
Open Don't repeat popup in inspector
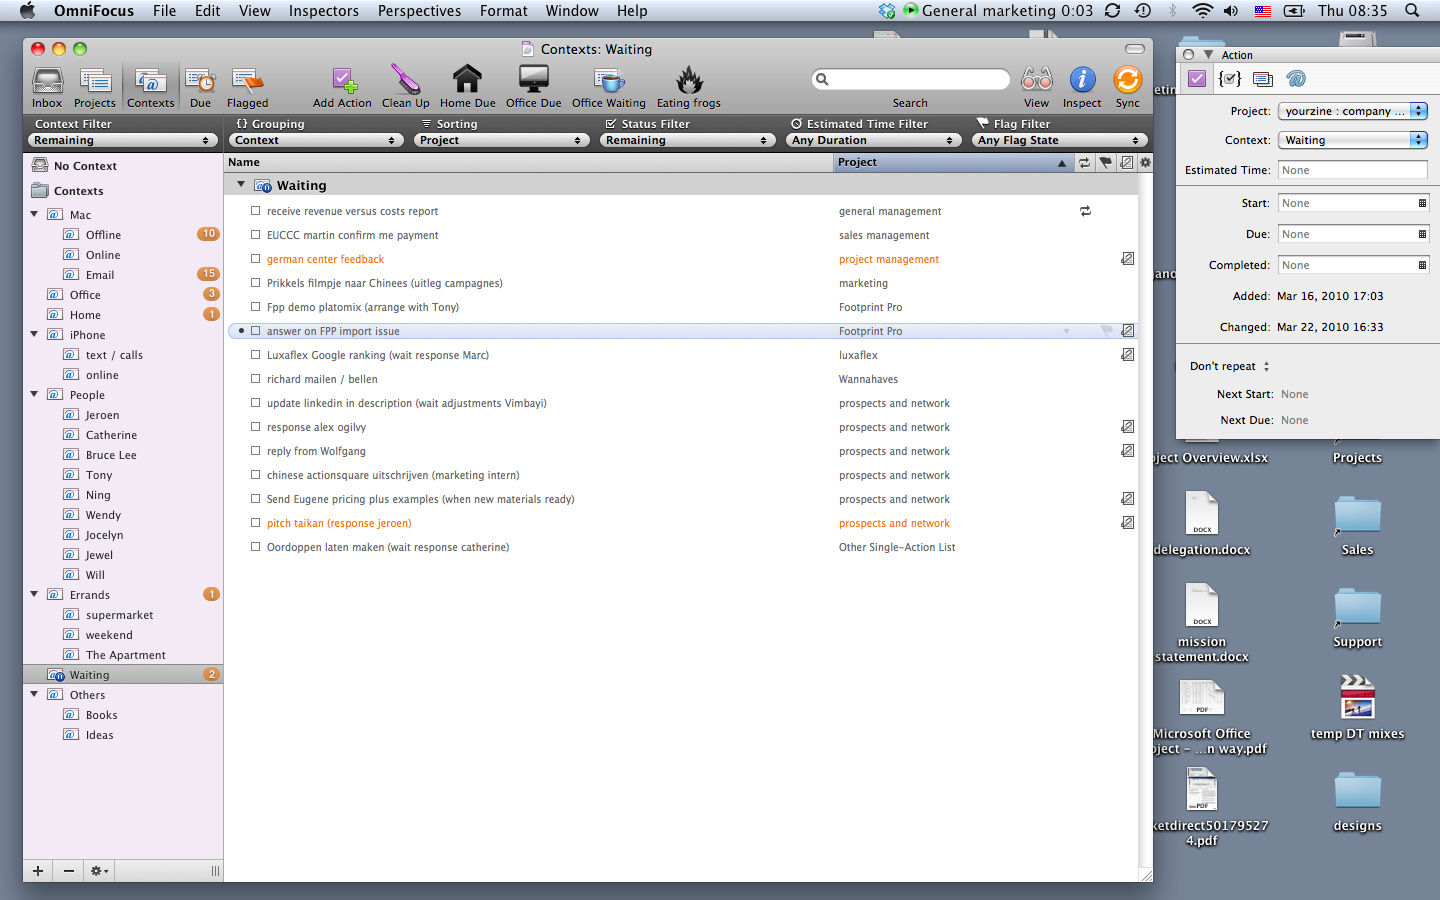(1230, 366)
